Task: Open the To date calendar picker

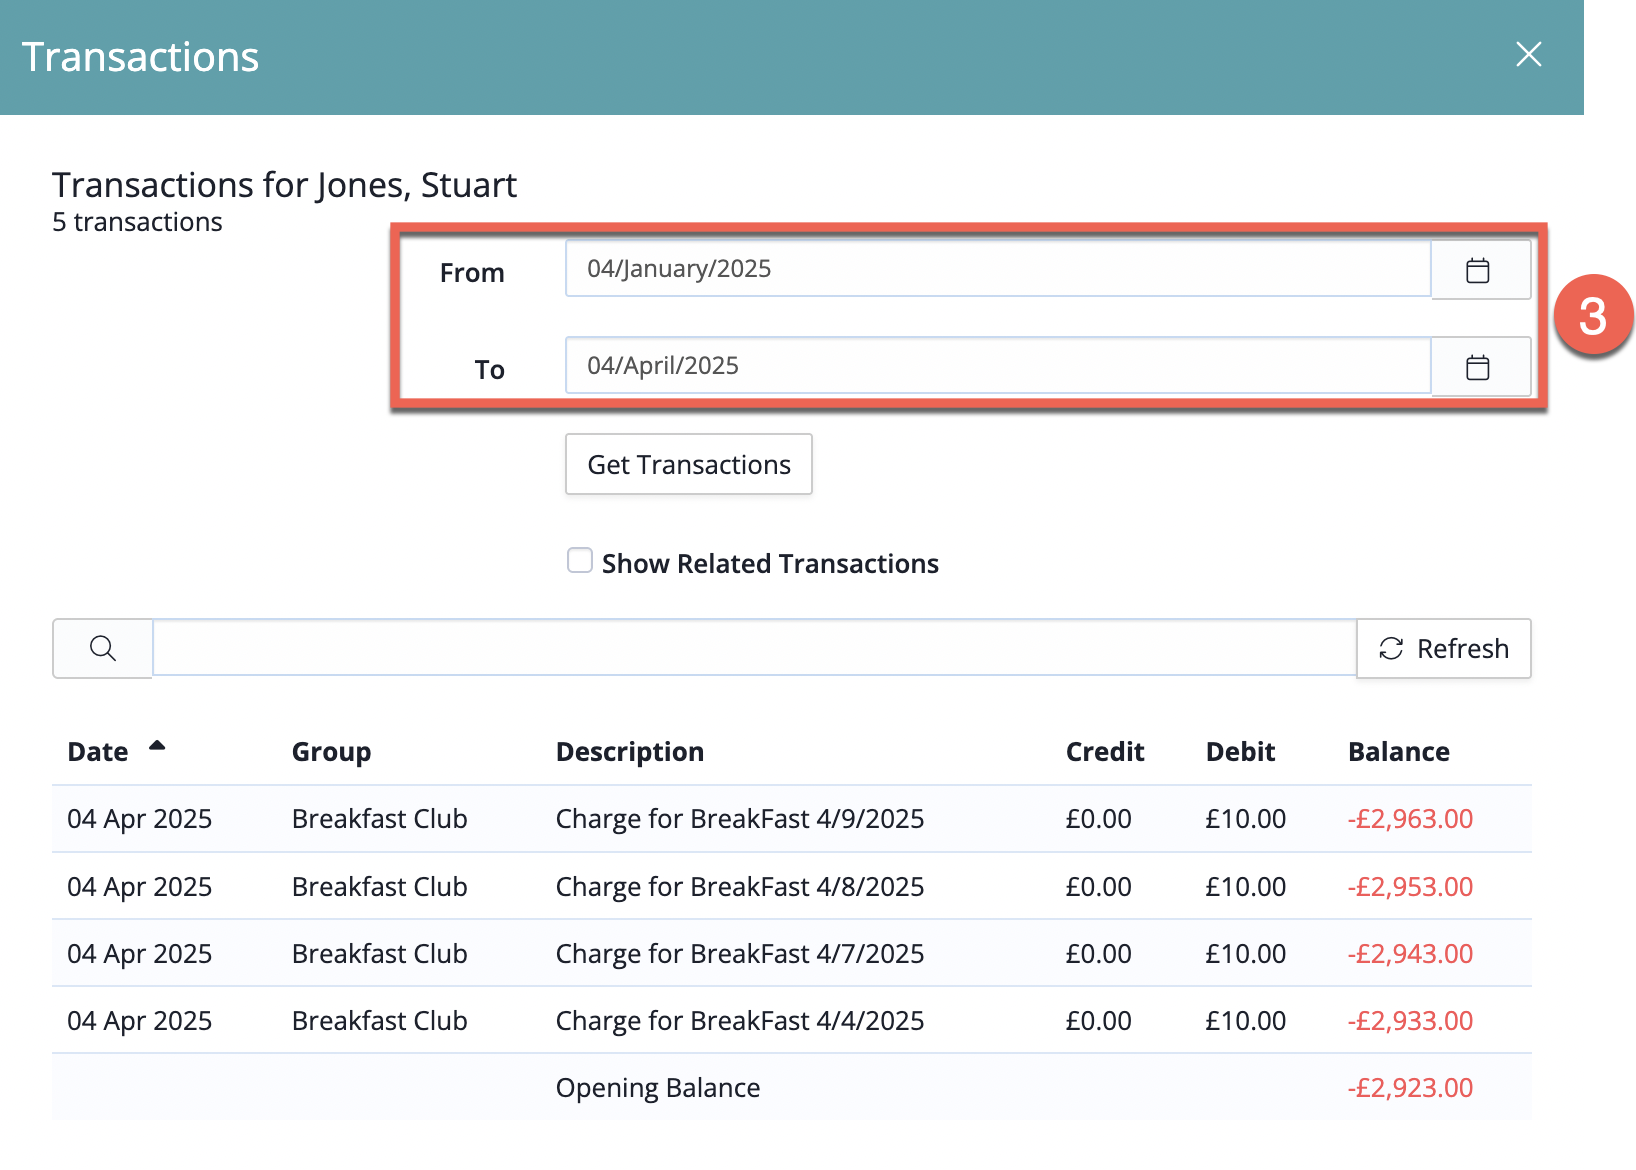Action: (1478, 367)
